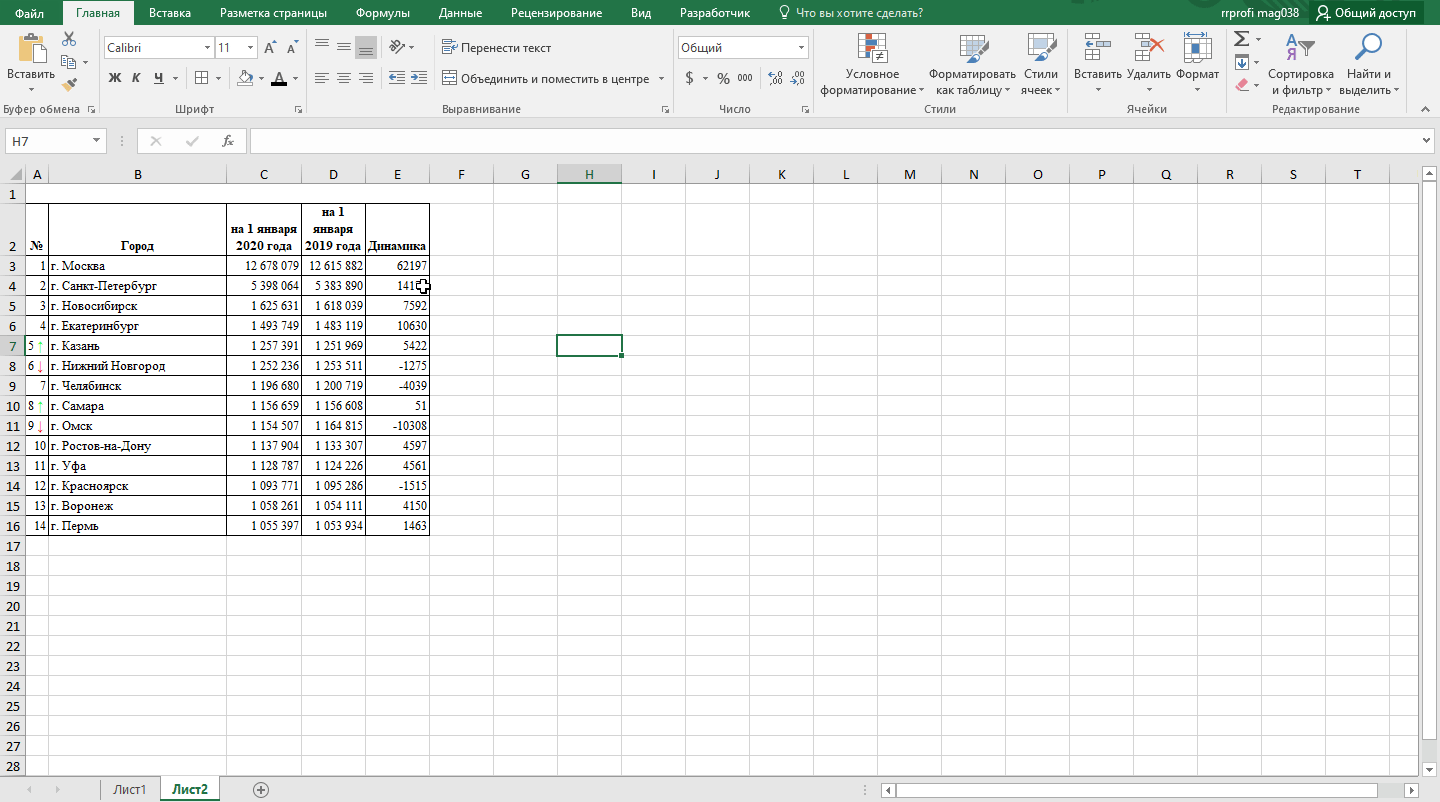The height and width of the screenshot is (802, 1440).
Task: Select the Format Painter brush icon
Action: click(69, 85)
